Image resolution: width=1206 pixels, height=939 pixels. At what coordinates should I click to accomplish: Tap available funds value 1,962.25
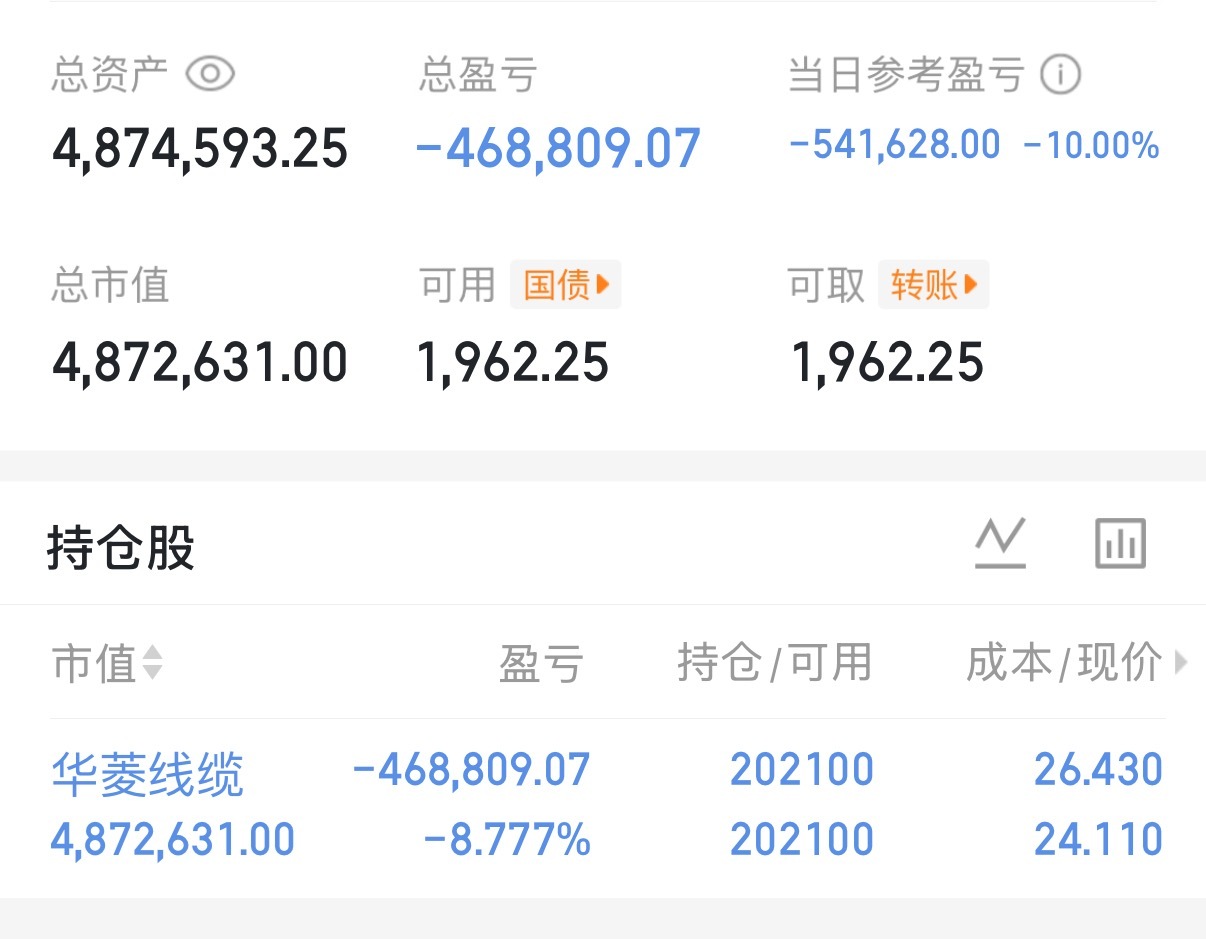tap(513, 362)
